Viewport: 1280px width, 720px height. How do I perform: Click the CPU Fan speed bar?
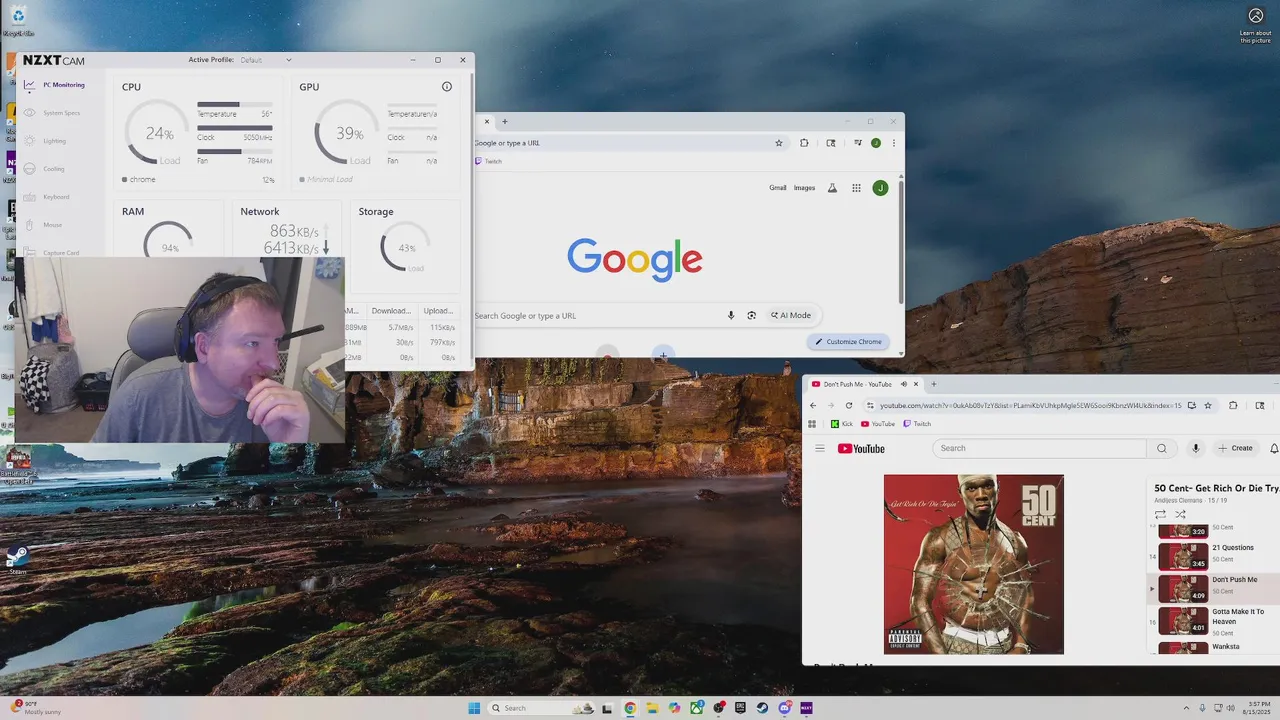coord(234,152)
